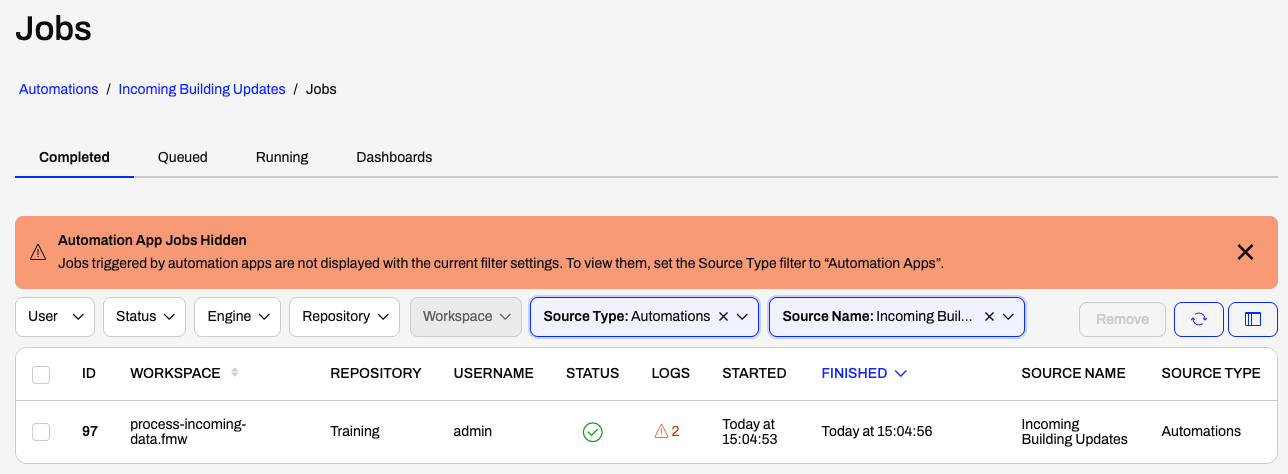Screen dimensions: 1288x474
Task: Click the admin username cell
Action: click(473, 432)
